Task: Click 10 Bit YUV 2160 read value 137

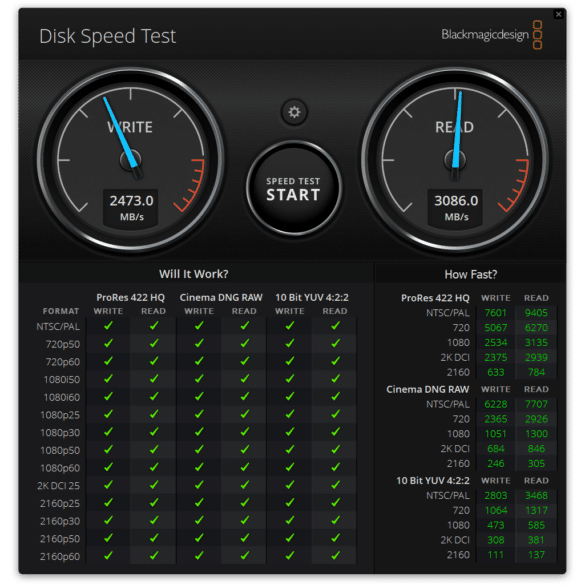Action: pyautogui.click(x=536, y=555)
